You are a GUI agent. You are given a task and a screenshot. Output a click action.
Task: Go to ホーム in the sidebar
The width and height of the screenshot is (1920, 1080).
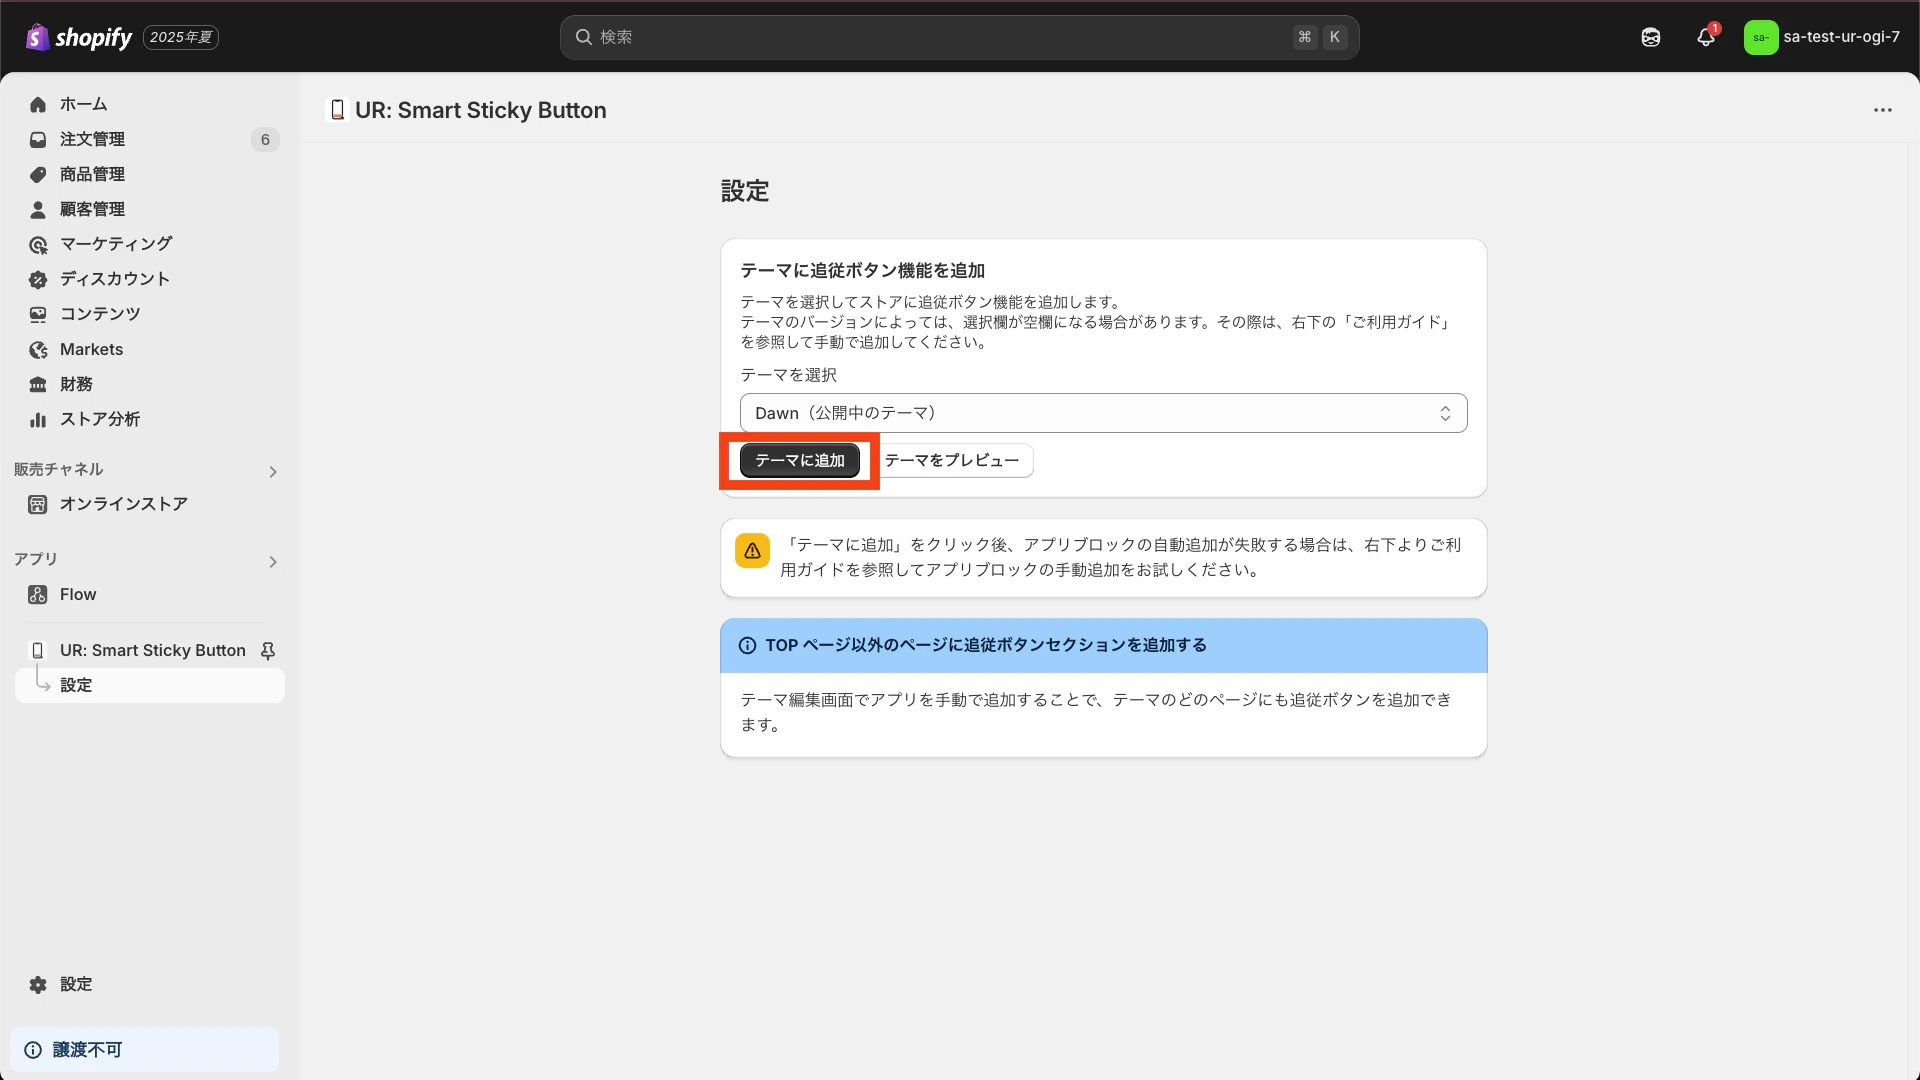(x=149, y=104)
